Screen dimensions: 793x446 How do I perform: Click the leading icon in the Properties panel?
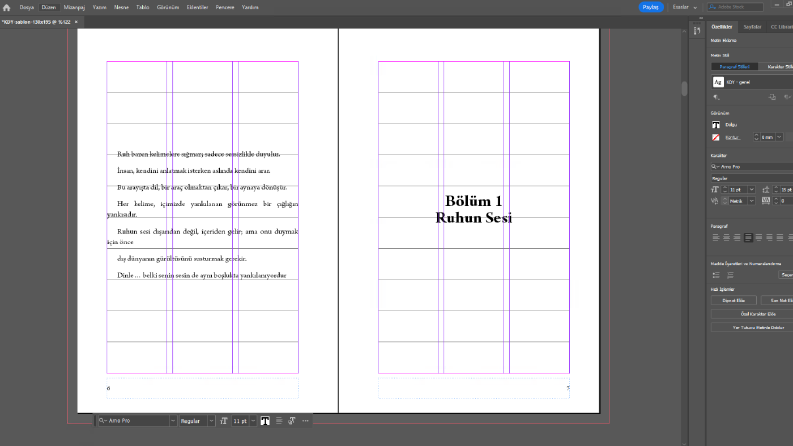766,190
